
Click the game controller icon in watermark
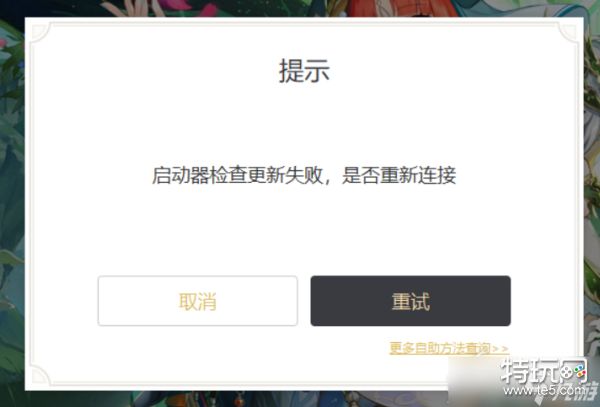tap(573, 371)
